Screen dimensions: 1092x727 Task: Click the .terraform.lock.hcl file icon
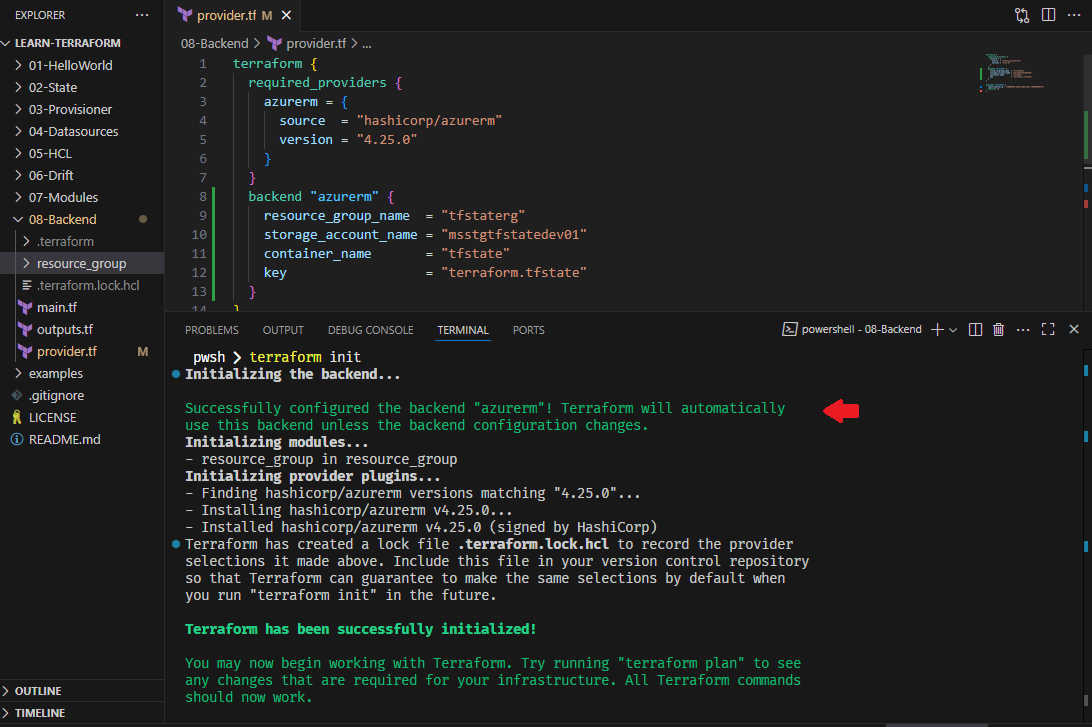pyautogui.click(x=27, y=286)
